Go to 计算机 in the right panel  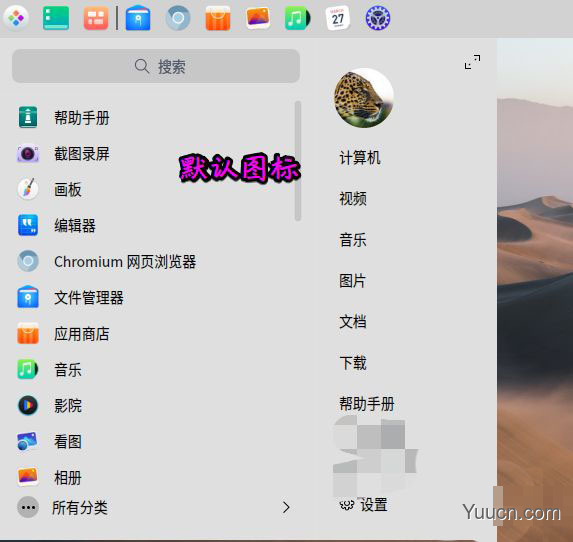[360, 158]
